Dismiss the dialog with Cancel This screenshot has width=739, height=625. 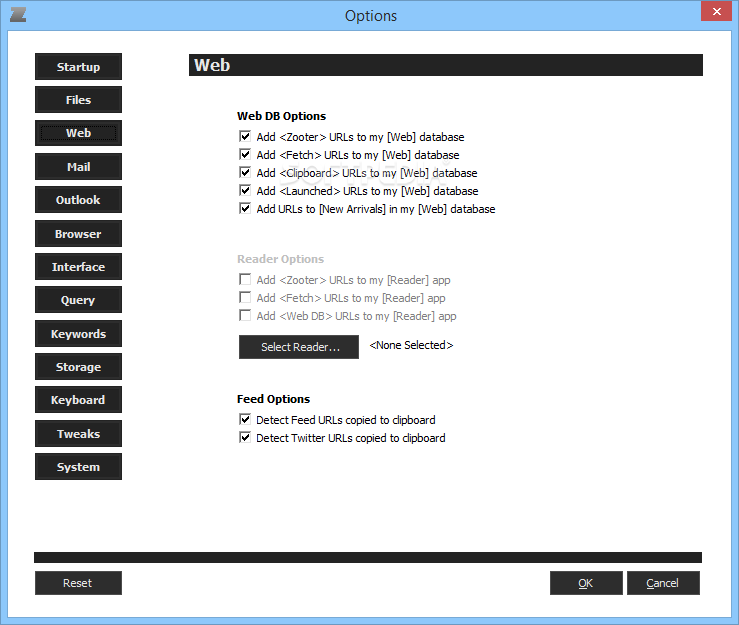(663, 583)
